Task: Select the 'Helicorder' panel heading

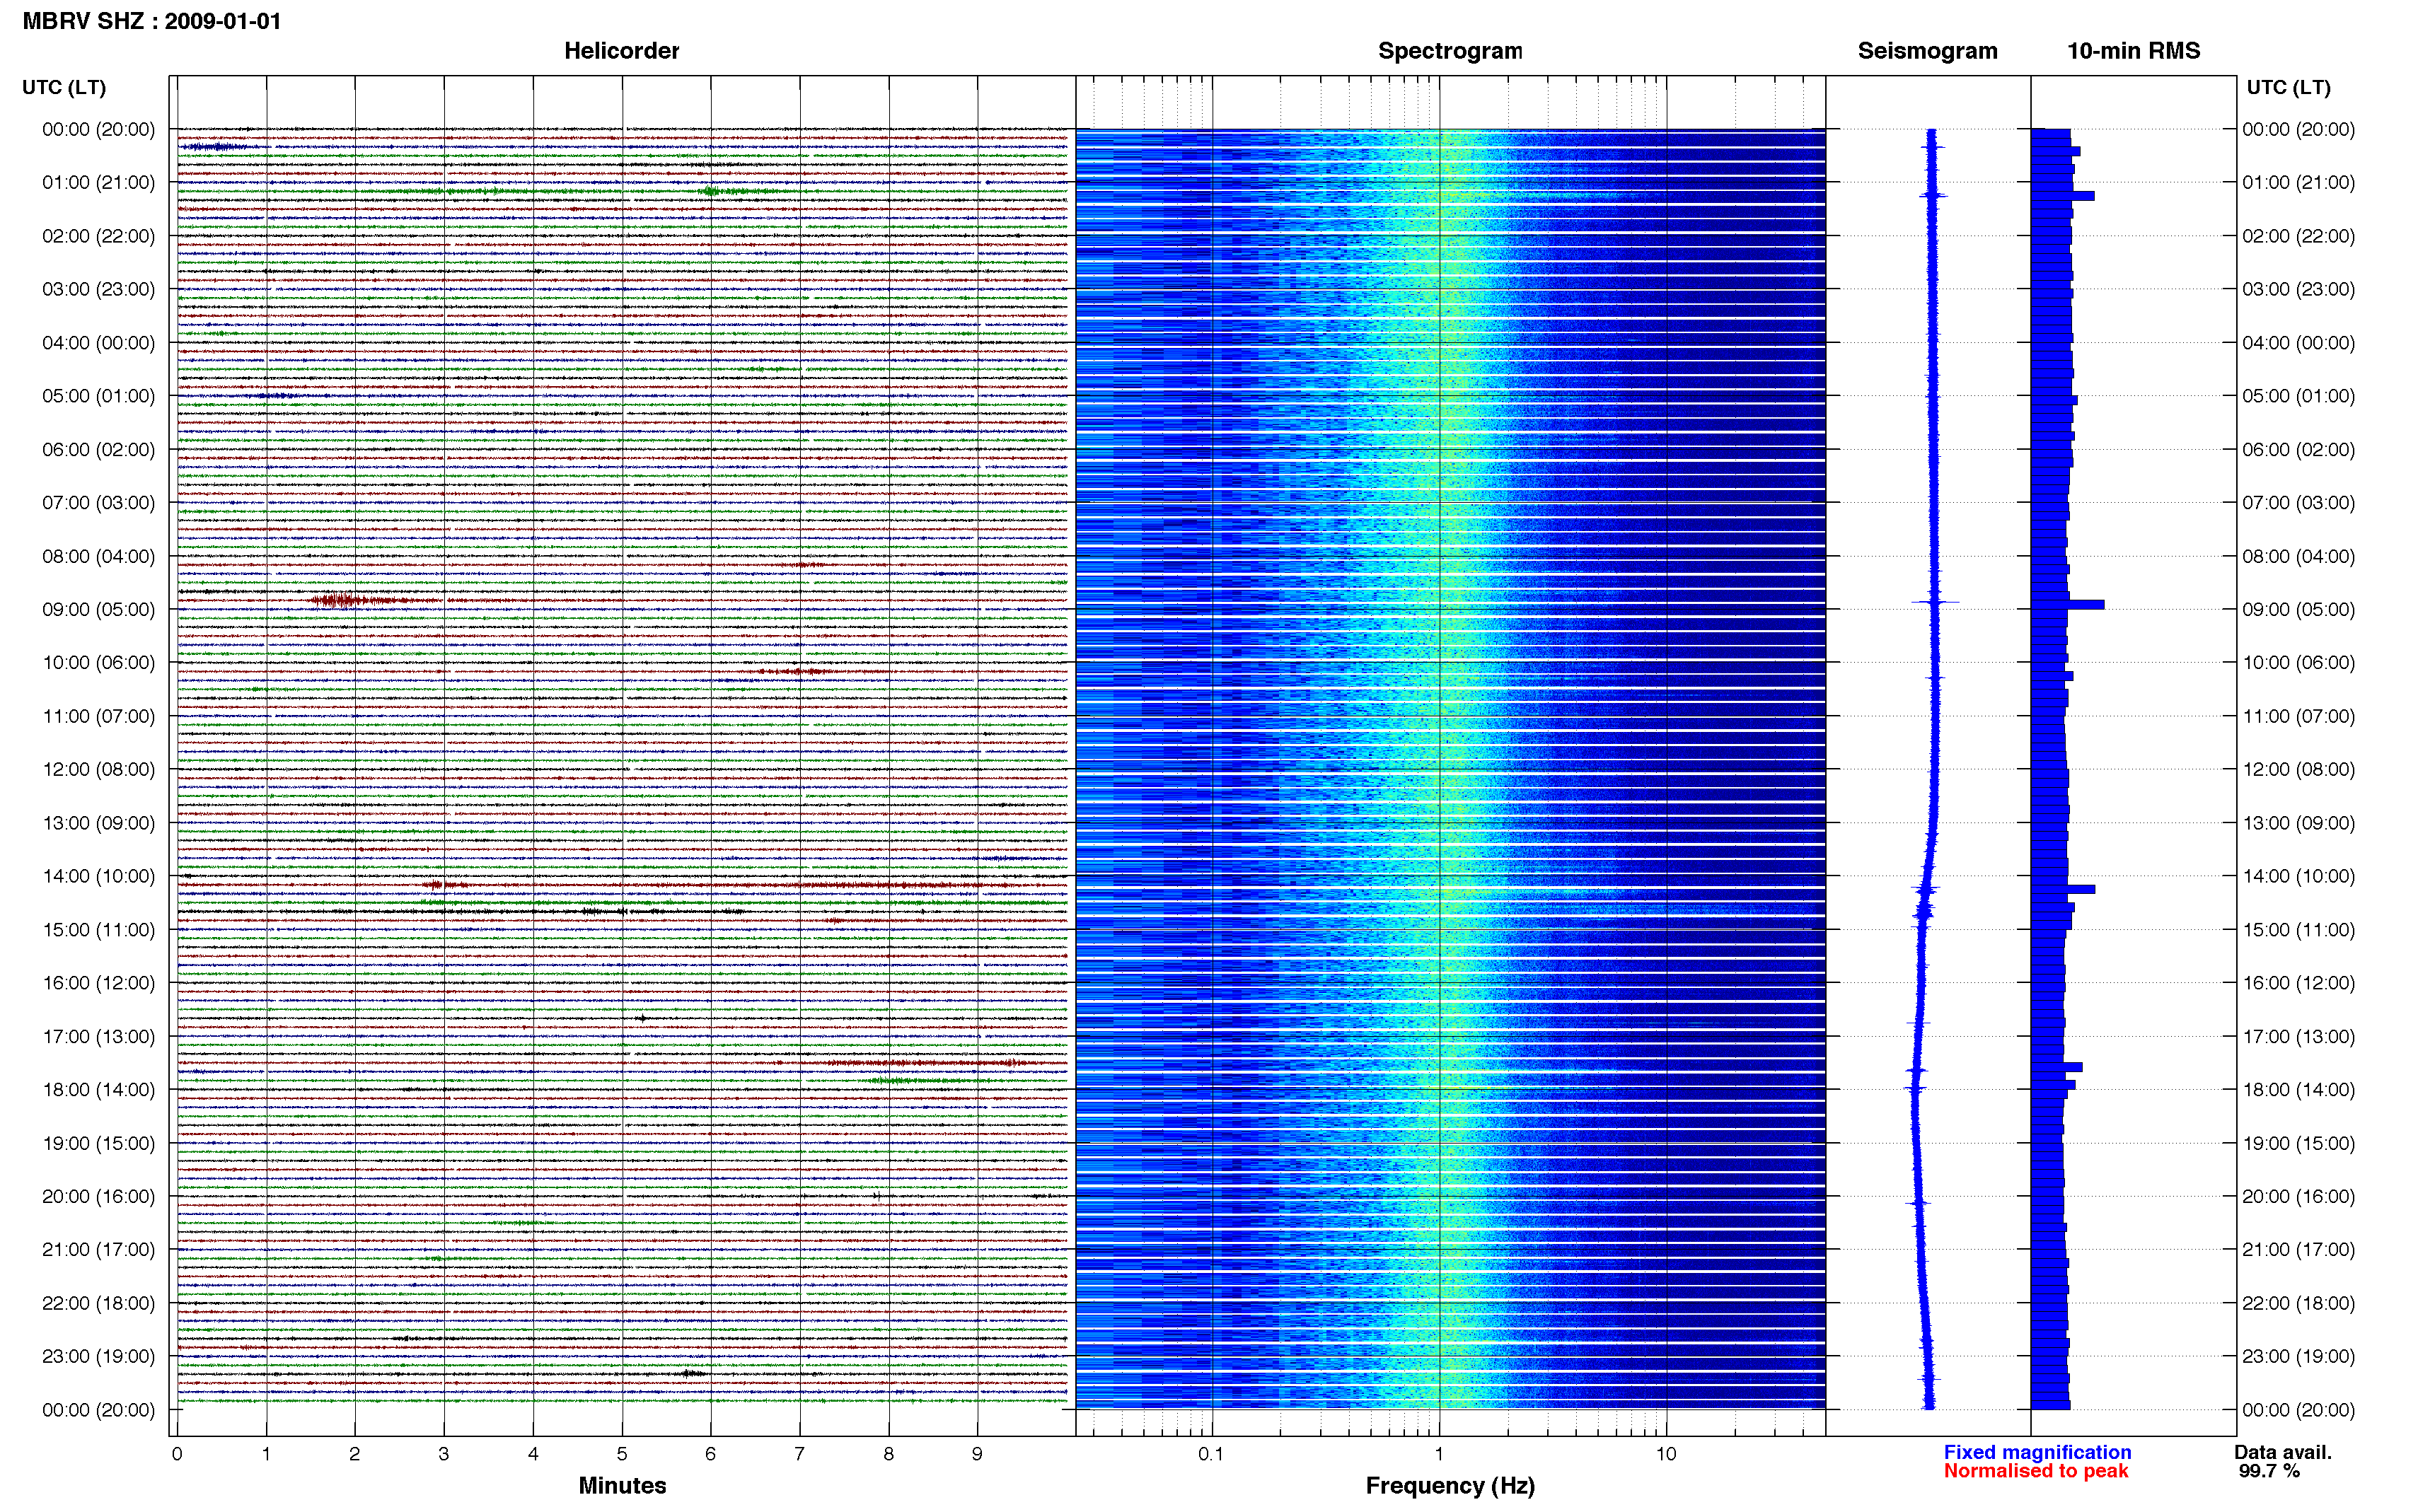Action: coord(621,51)
